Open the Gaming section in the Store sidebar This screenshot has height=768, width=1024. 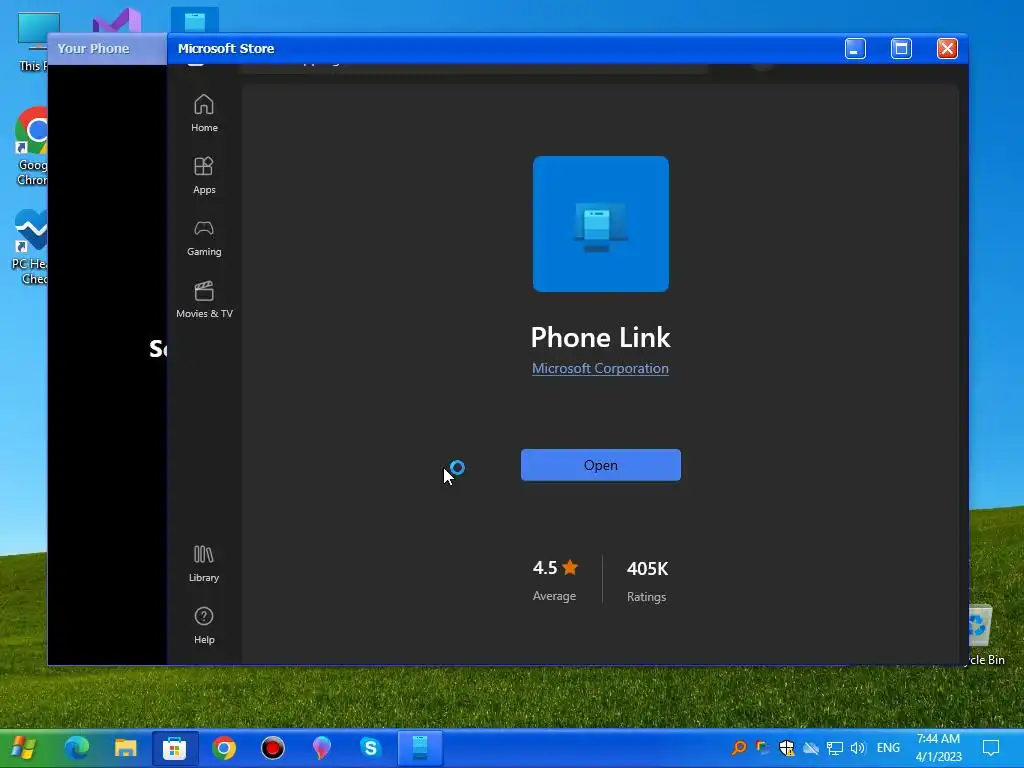(204, 237)
